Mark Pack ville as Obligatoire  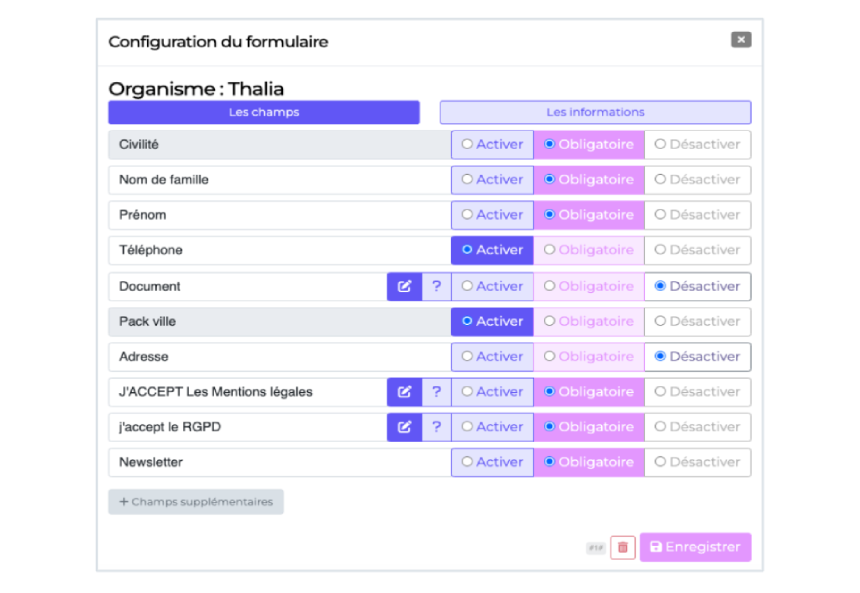click(589, 321)
